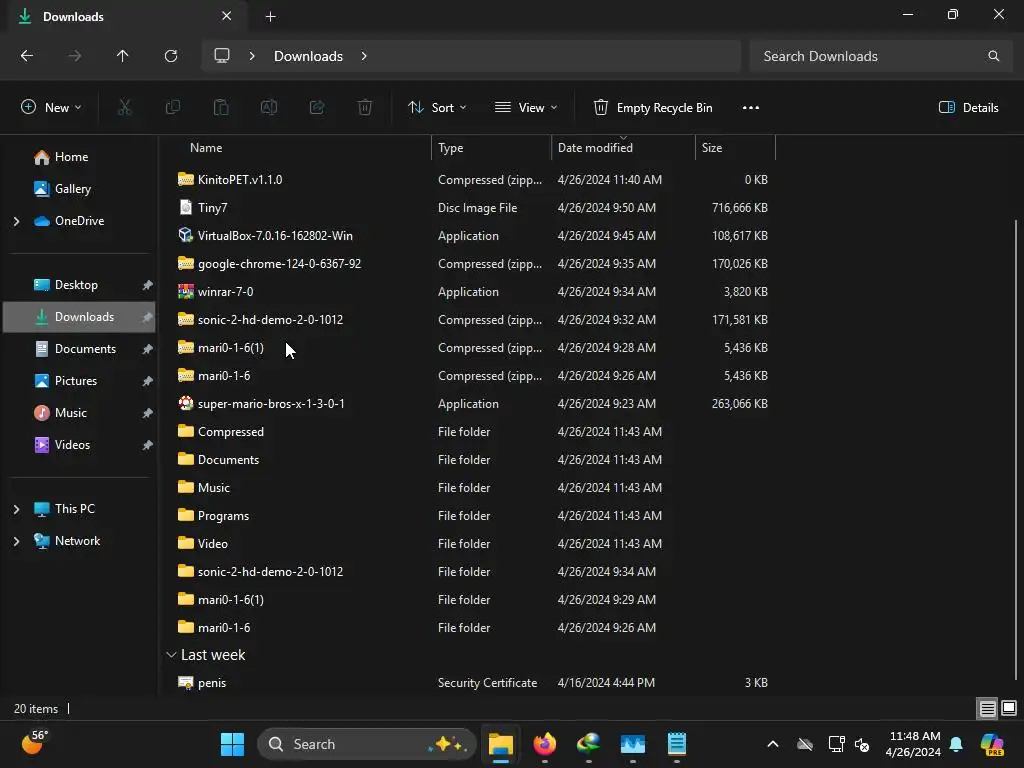Viewport: 1024px width, 768px height.
Task: Open the clock showing 11:48 AM
Action: (x=913, y=744)
